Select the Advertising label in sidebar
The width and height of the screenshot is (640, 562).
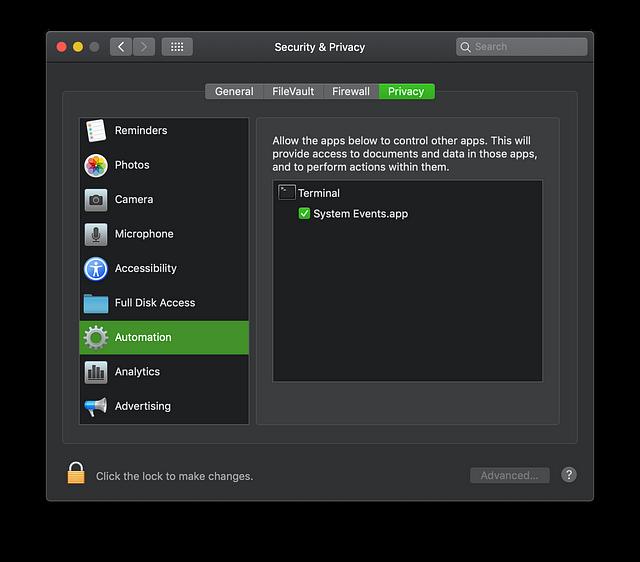pos(142,406)
